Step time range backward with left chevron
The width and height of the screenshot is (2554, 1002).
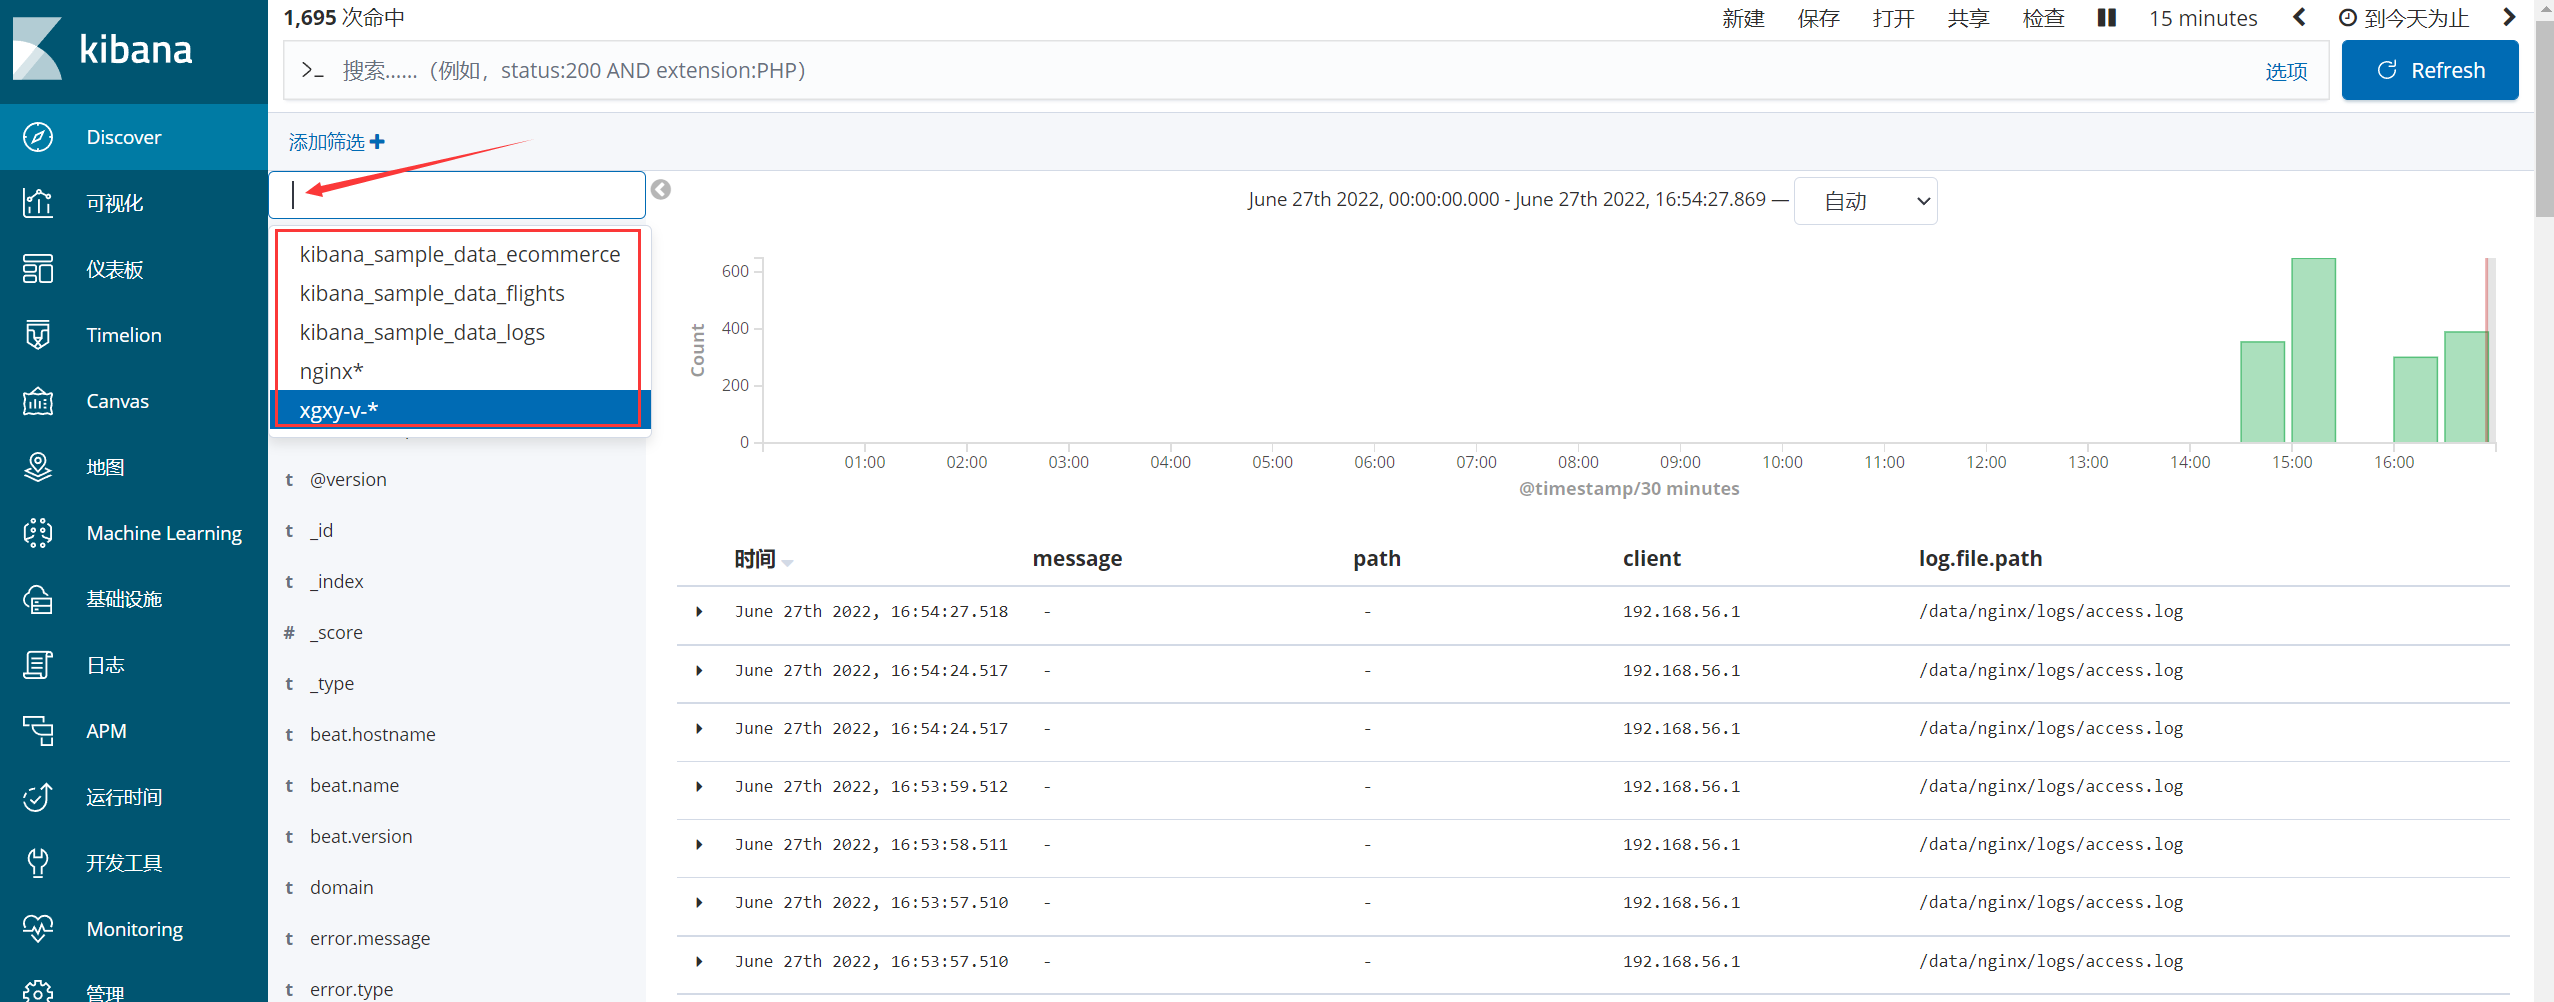point(2299,17)
